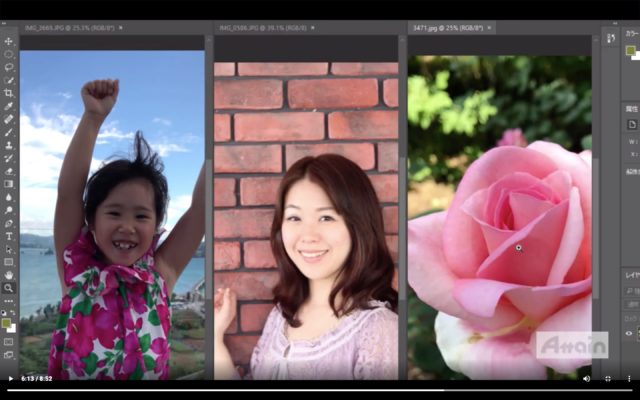640x400 pixels.
Task: Select the Color panel foreground swatch
Action: tap(631, 51)
